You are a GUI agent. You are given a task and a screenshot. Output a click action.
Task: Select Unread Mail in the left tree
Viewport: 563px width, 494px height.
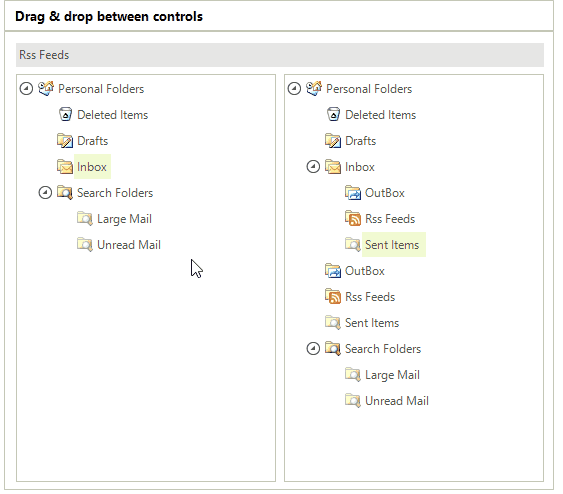(x=129, y=245)
